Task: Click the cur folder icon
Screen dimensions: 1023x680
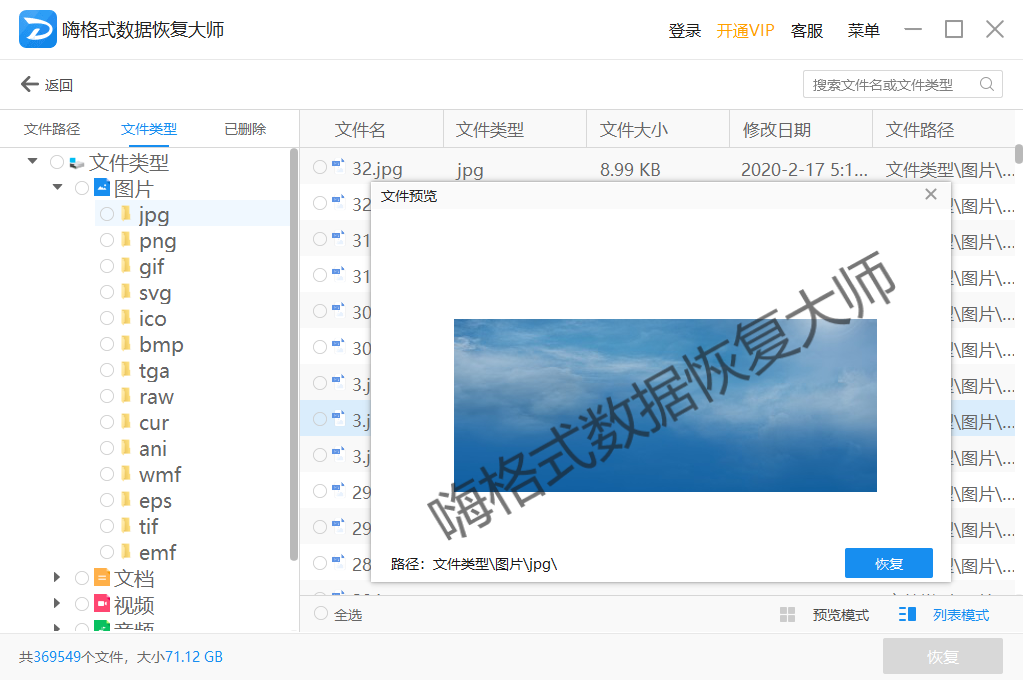Action: [x=127, y=422]
